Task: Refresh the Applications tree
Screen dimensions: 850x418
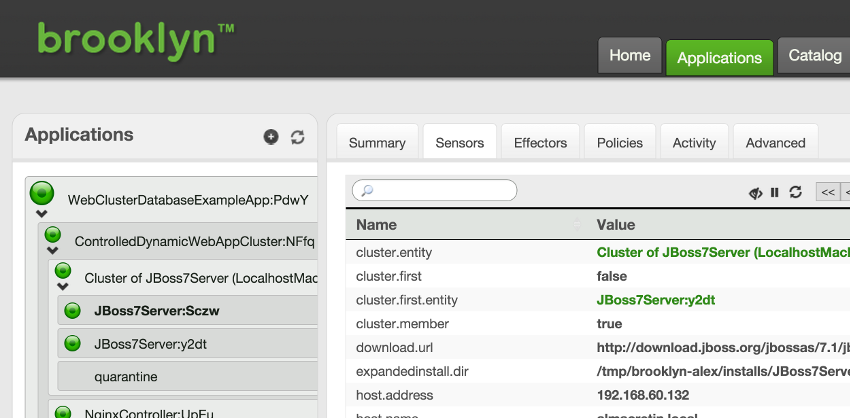Action: 297,137
